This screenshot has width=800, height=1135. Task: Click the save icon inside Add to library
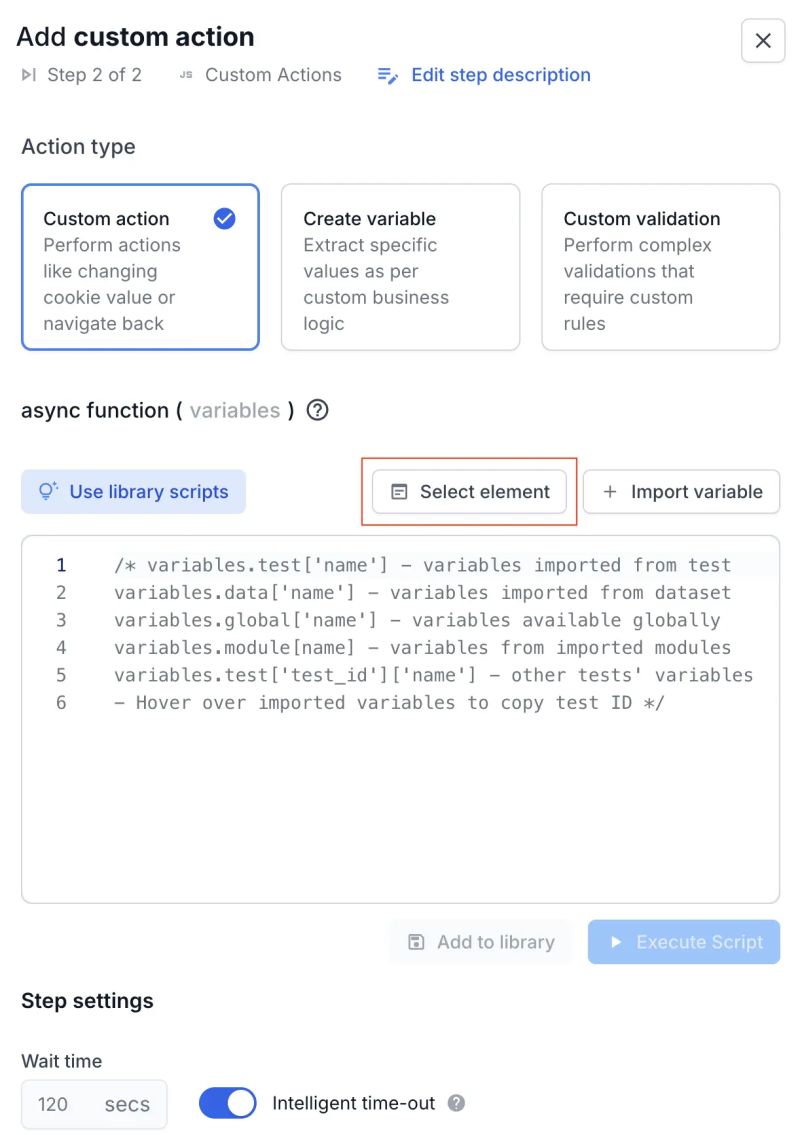[x=415, y=942]
